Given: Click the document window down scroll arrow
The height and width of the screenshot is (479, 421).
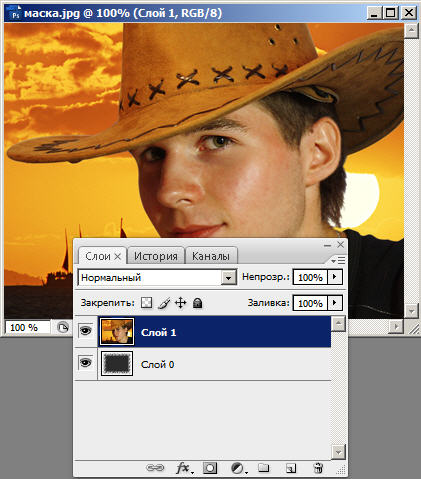Looking at the screenshot, I should 412,311.
